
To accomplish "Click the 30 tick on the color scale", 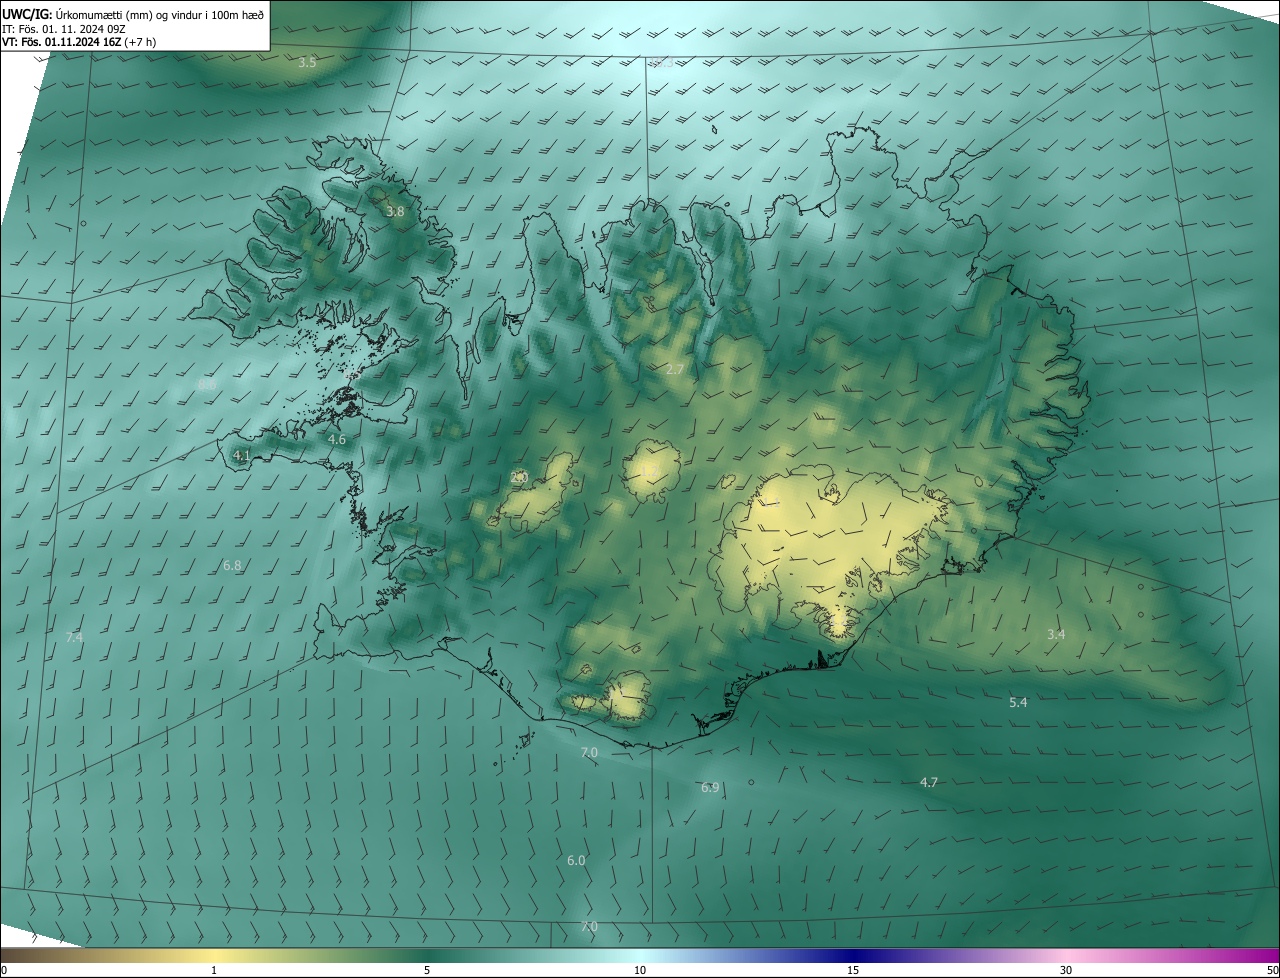I will (1066, 970).
